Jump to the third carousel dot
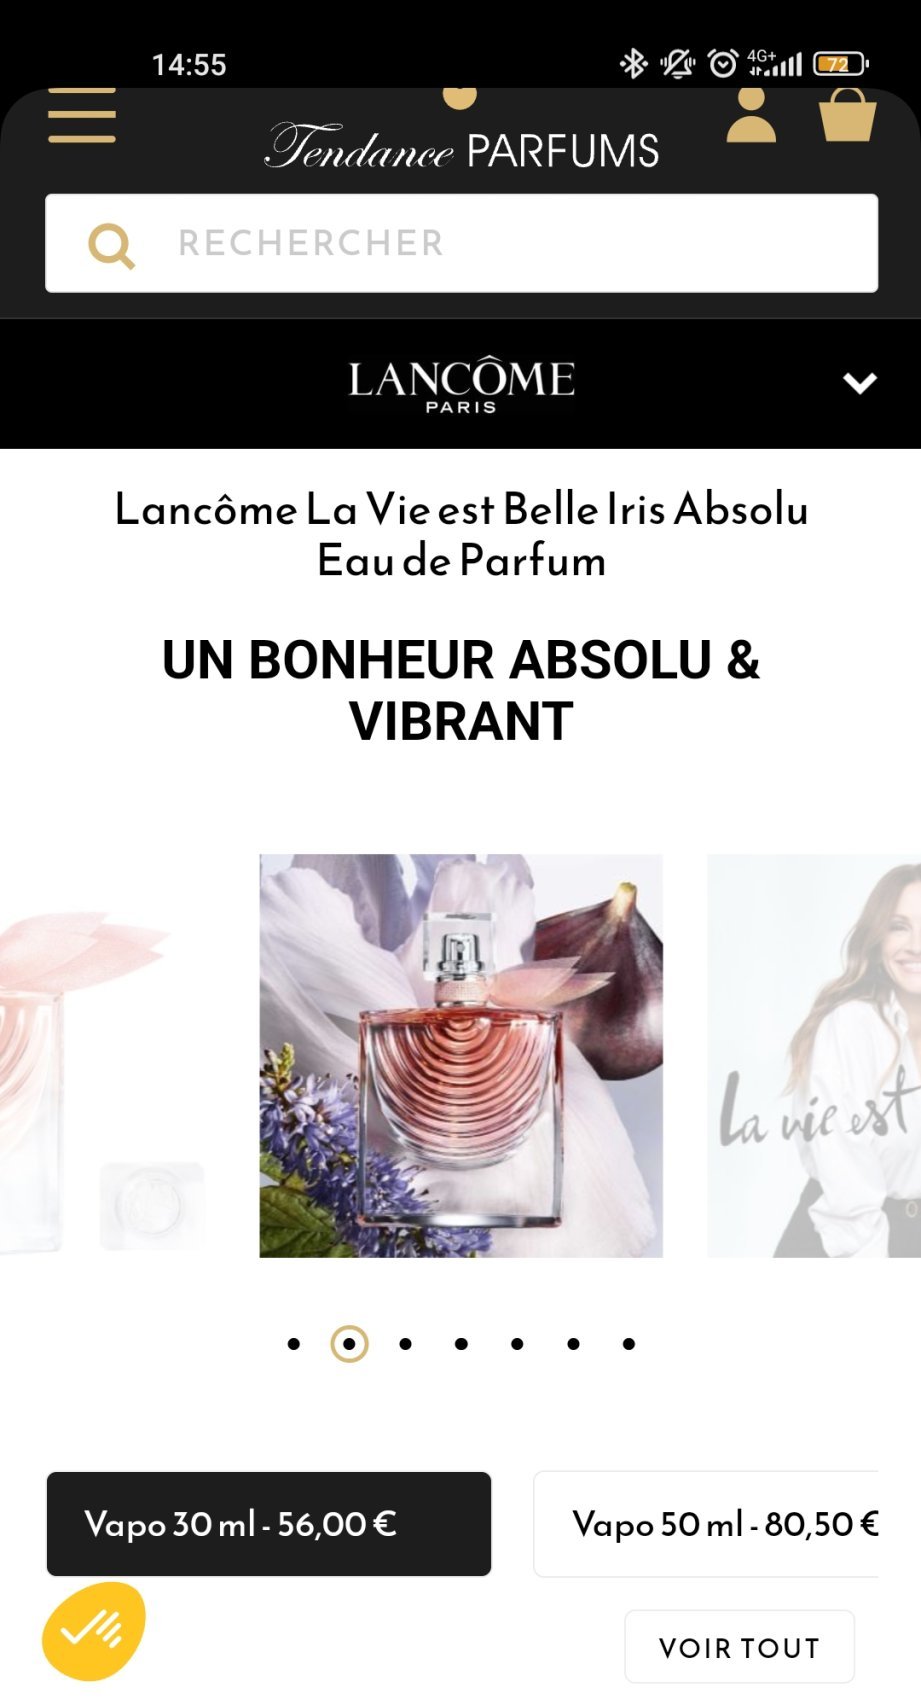Image resolution: width=921 pixels, height=1699 pixels. (x=405, y=1344)
